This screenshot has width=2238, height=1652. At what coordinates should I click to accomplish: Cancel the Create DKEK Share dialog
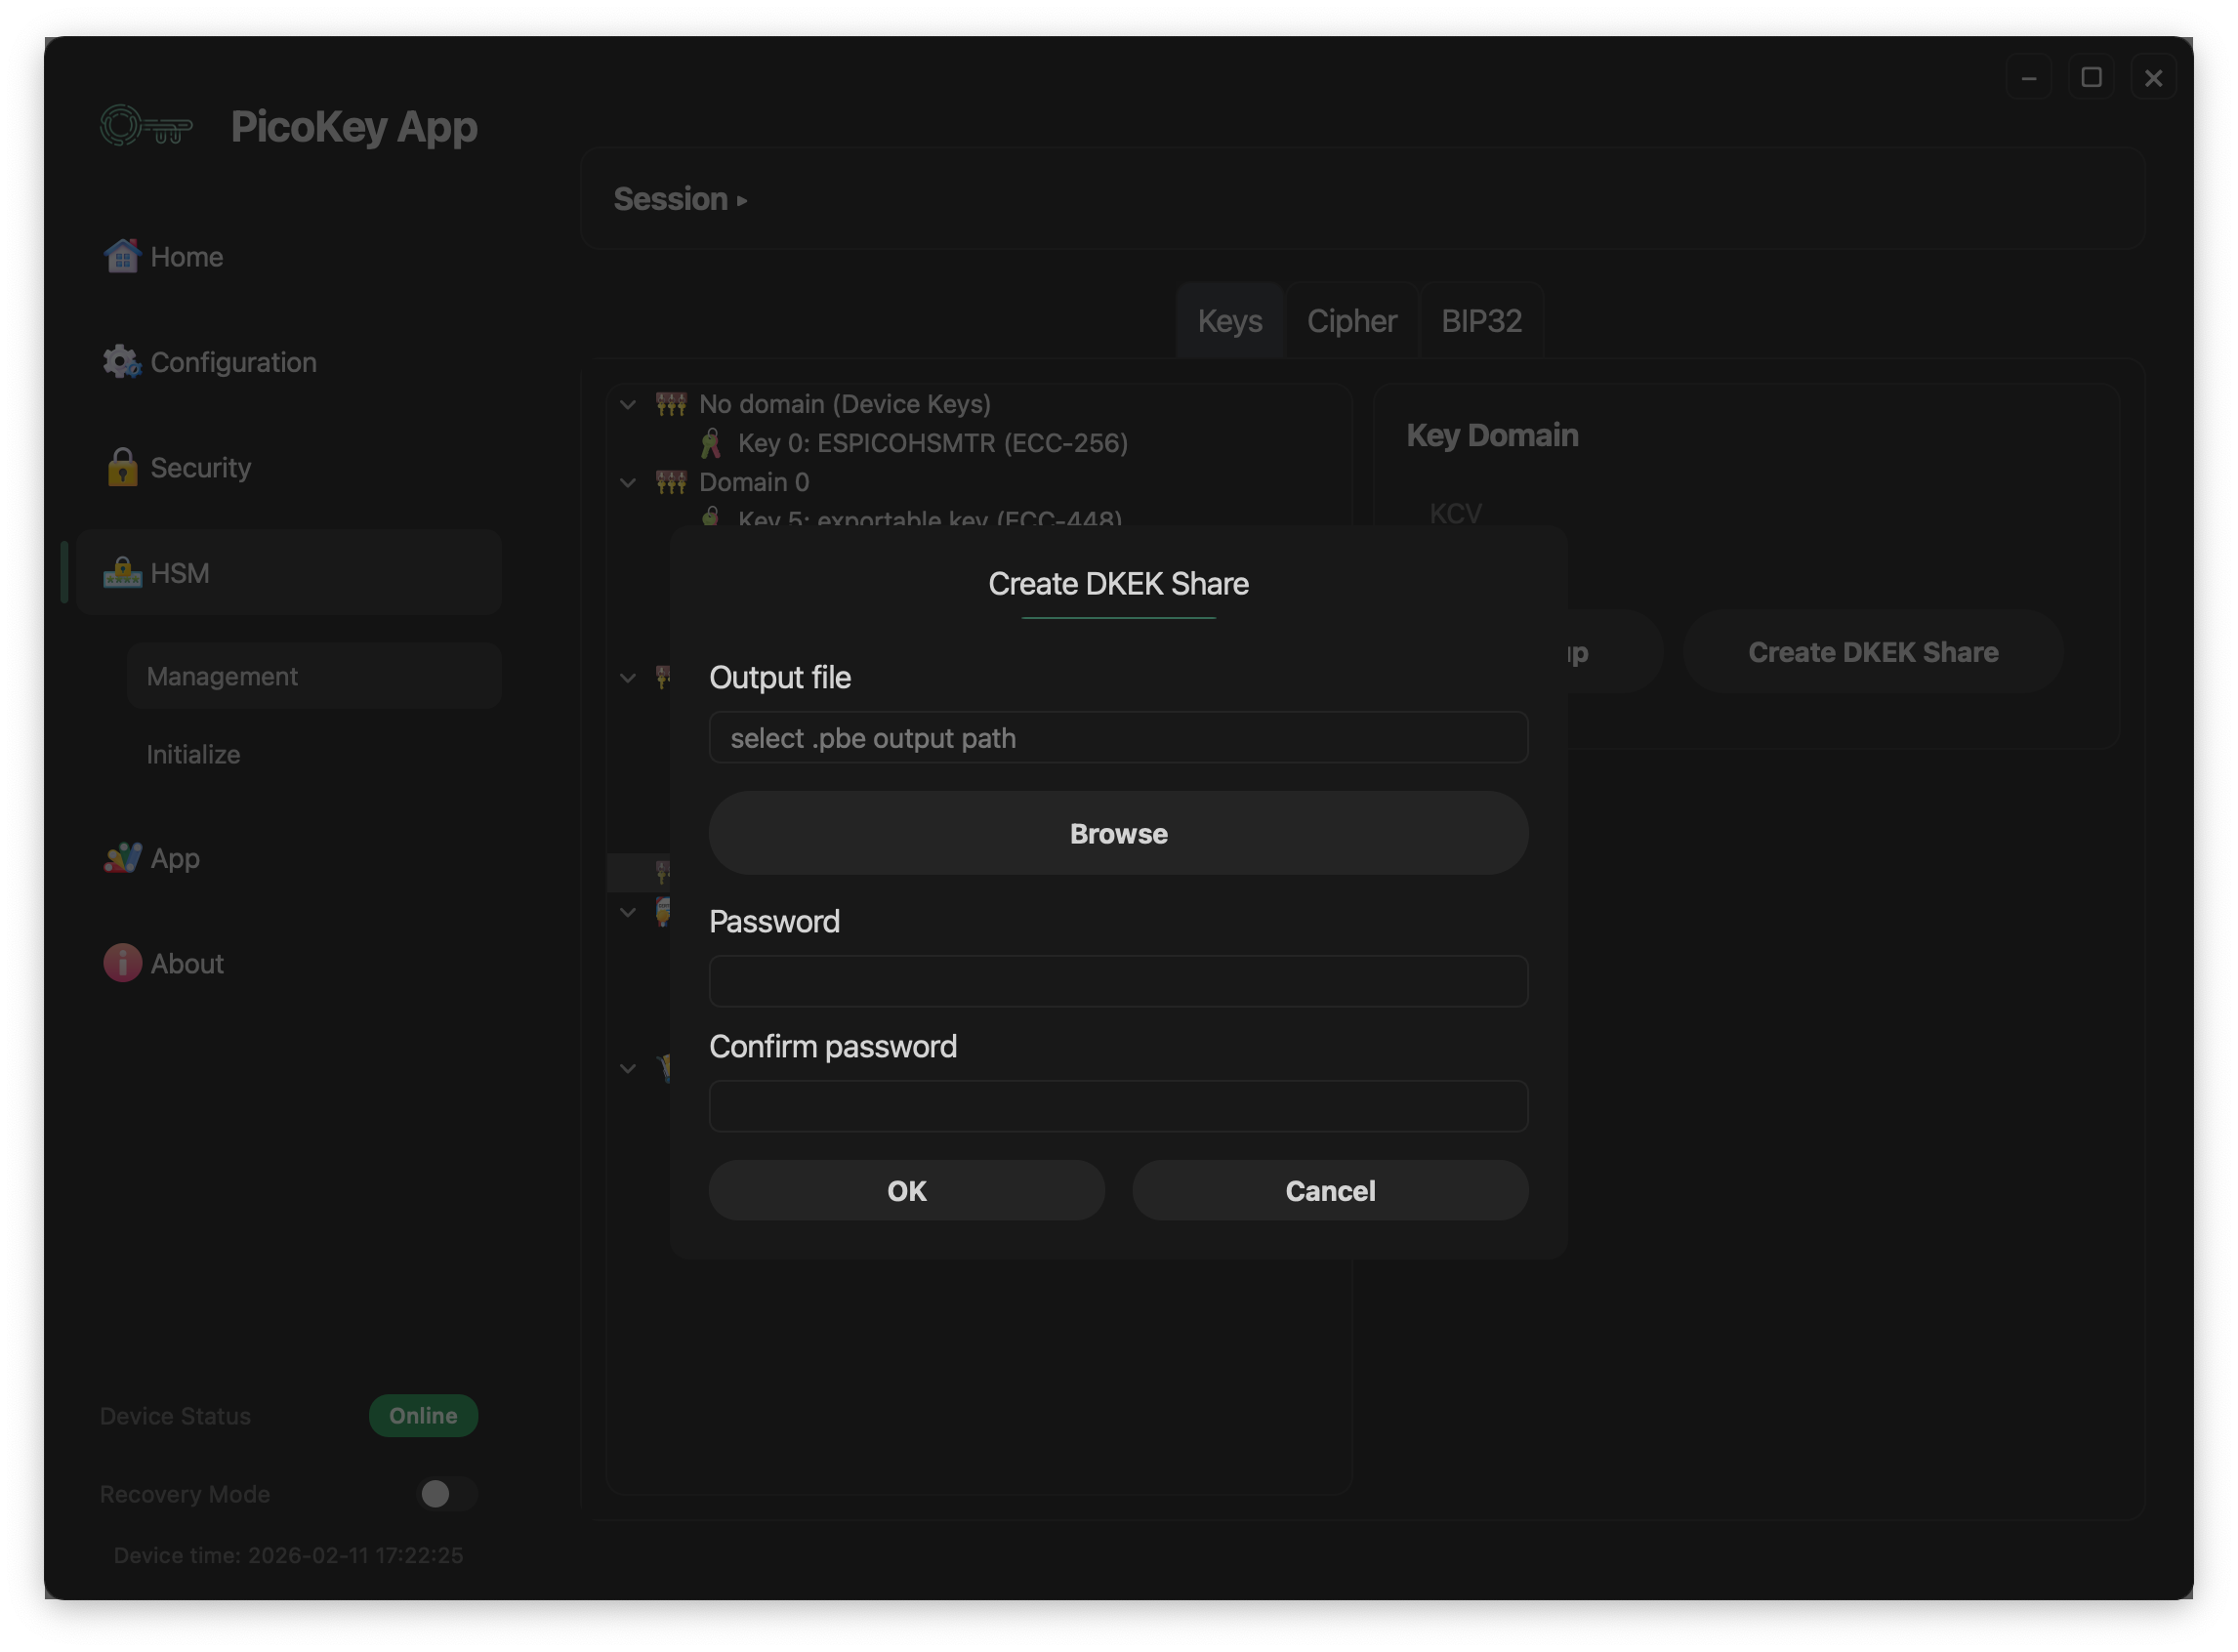click(x=1330, y=1190)
